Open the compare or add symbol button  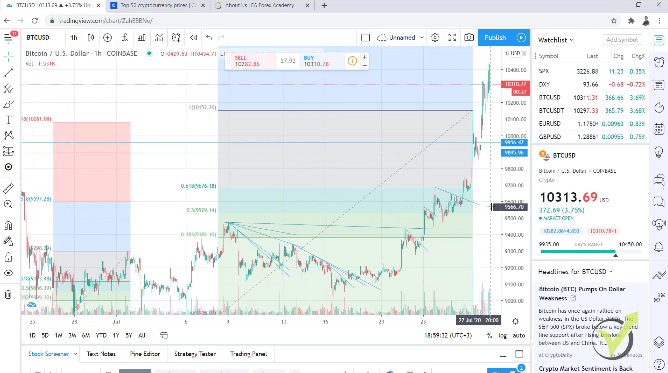pyautogui.click(x=107, y=37)
